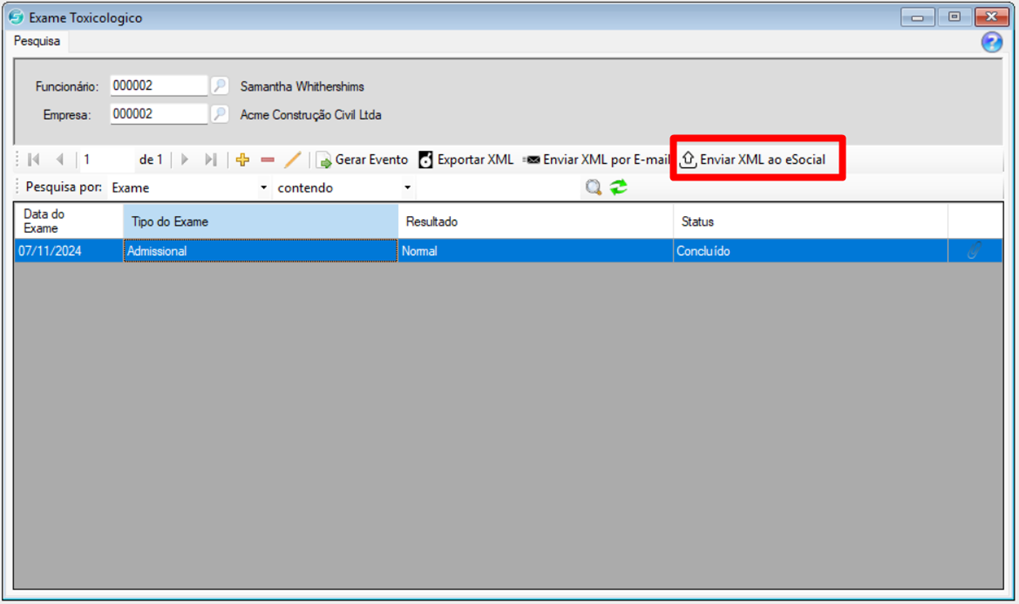This screenshot has width=1019, height=604.
Task: Sort by Status column header
Action: pyautogui.click(x=810, y=221)
